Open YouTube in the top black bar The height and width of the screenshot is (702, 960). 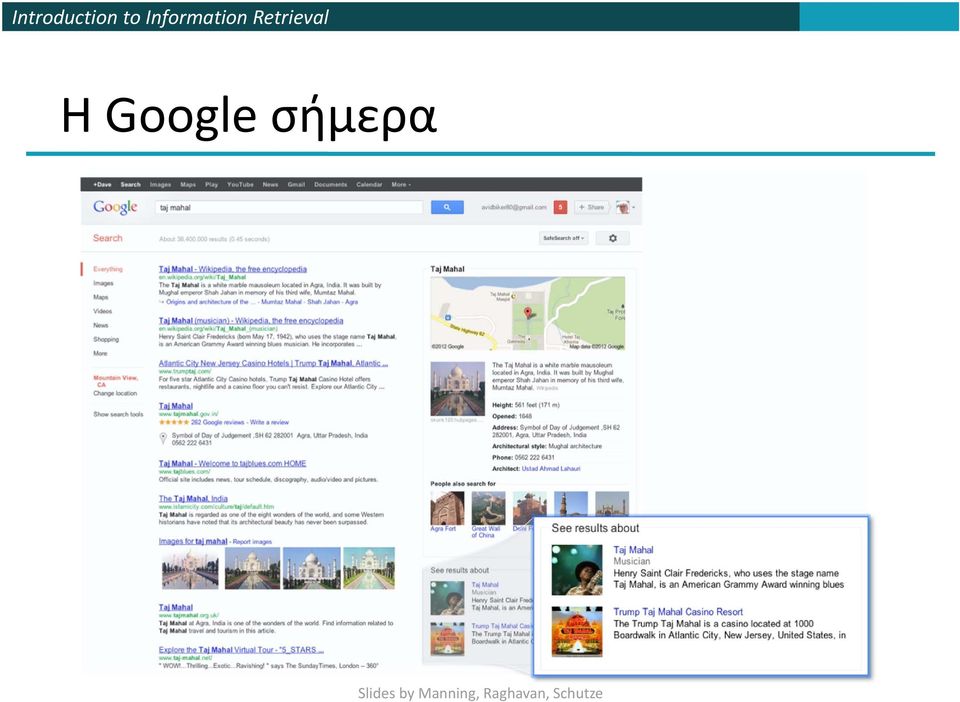coord(240,184)
